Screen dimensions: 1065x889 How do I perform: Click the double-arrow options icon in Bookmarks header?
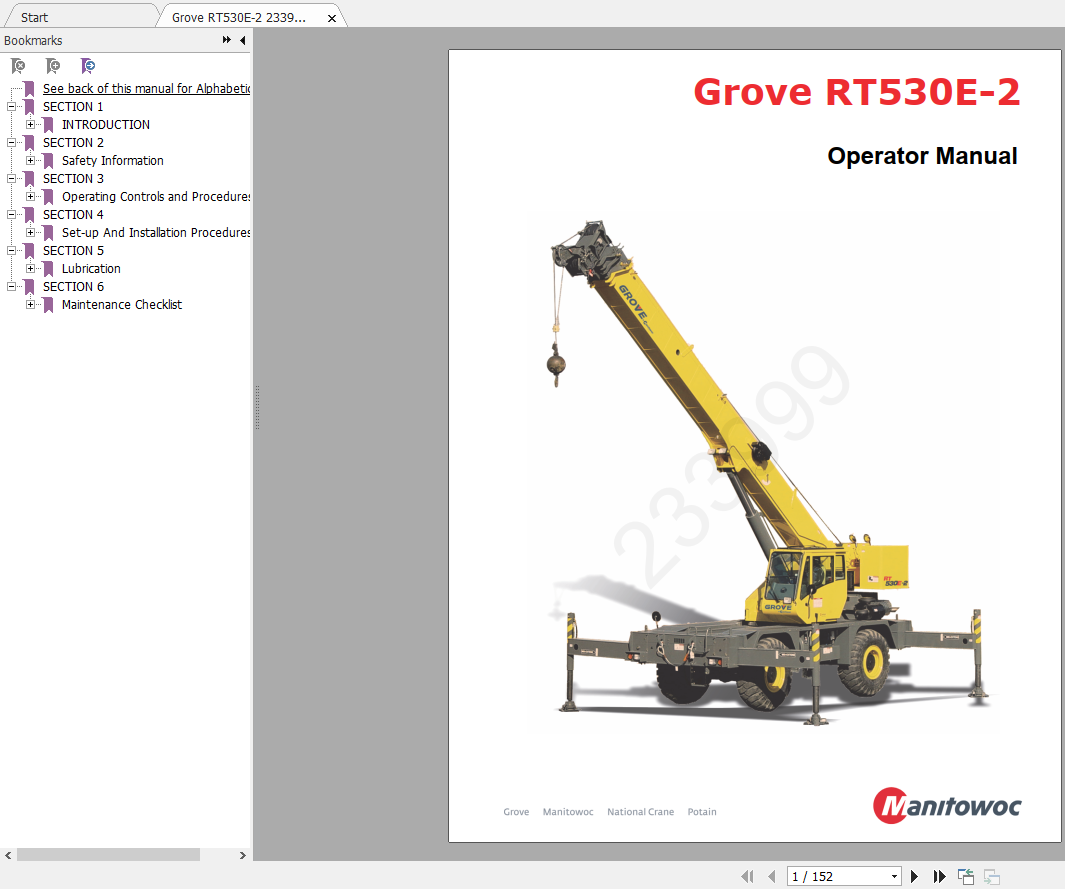point(227,40)
